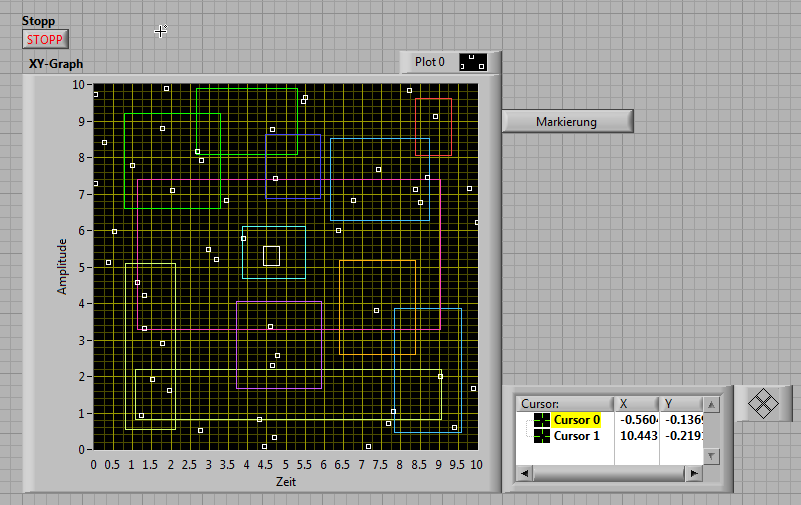This screenshot has height=505, width=801.
Task: Click the Y column header in cursor legend
Action: (x=681, y=404)
